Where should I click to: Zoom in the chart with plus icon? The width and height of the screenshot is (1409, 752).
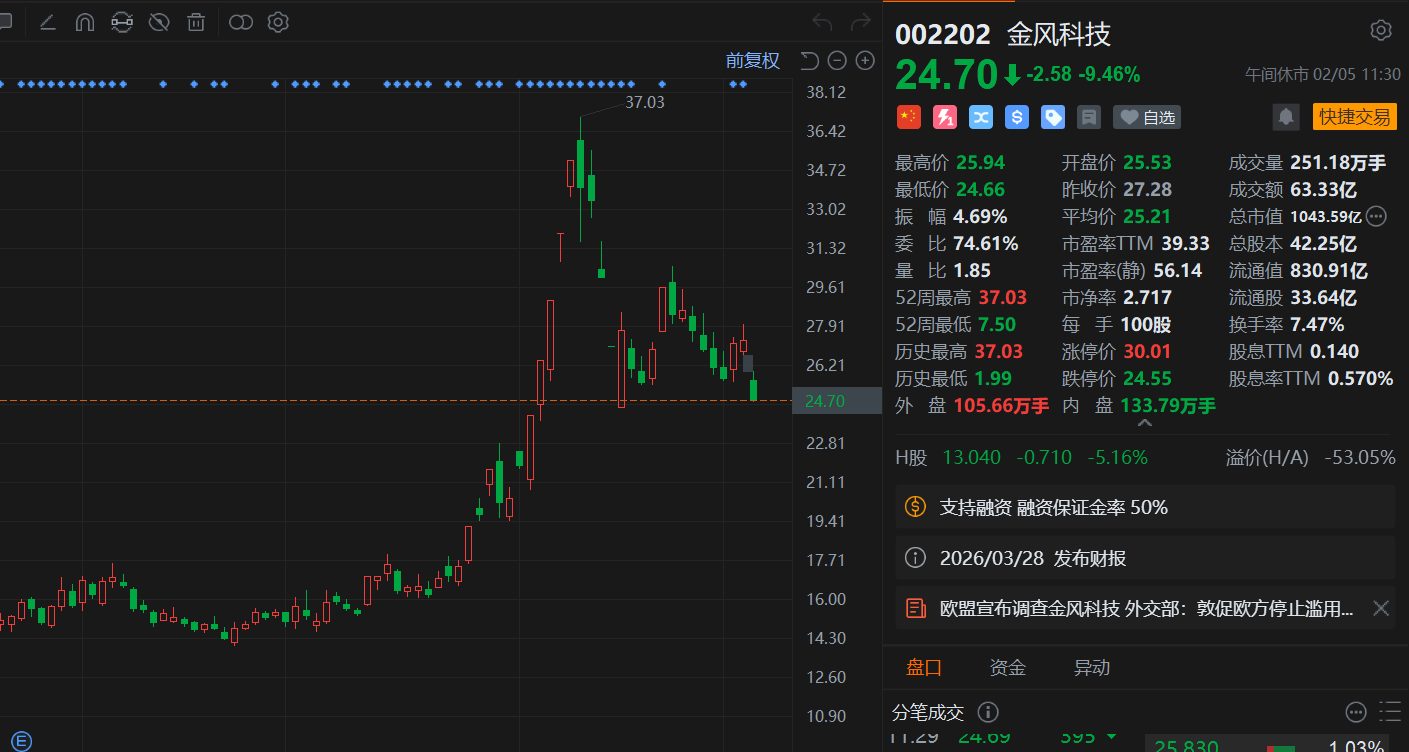(865, 61)
